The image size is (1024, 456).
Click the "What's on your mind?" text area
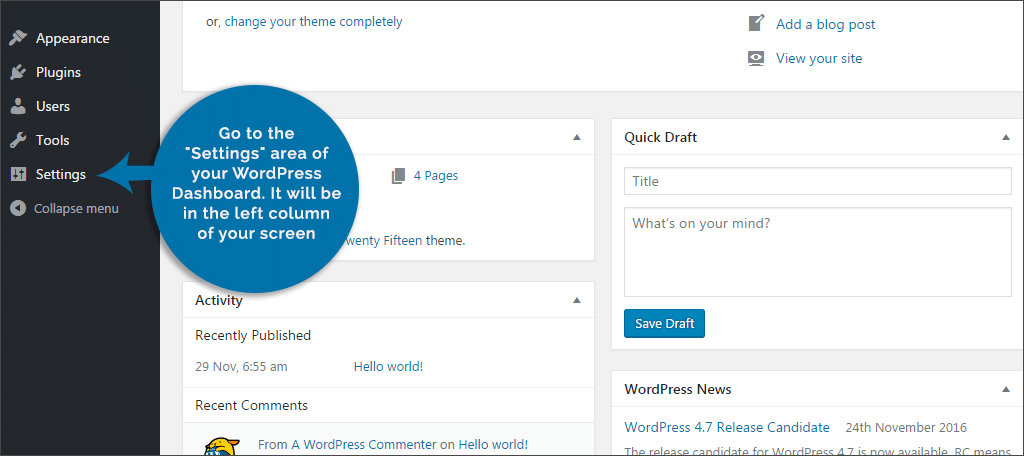(817, 251)
